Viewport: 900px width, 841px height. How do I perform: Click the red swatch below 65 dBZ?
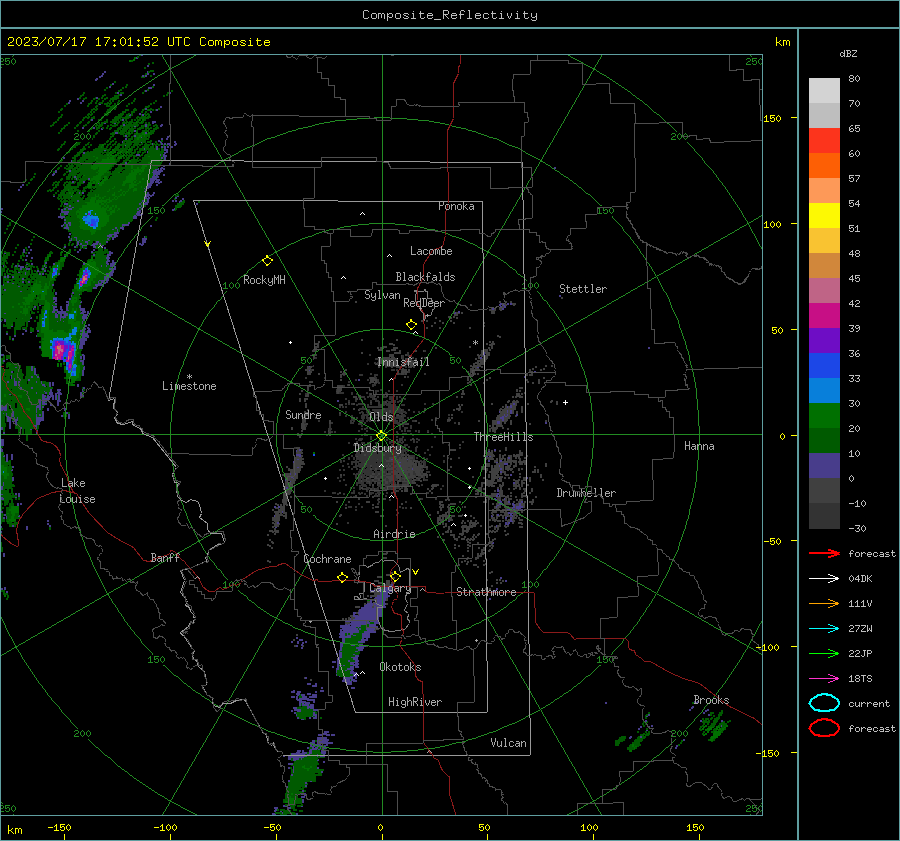(824, 140)
